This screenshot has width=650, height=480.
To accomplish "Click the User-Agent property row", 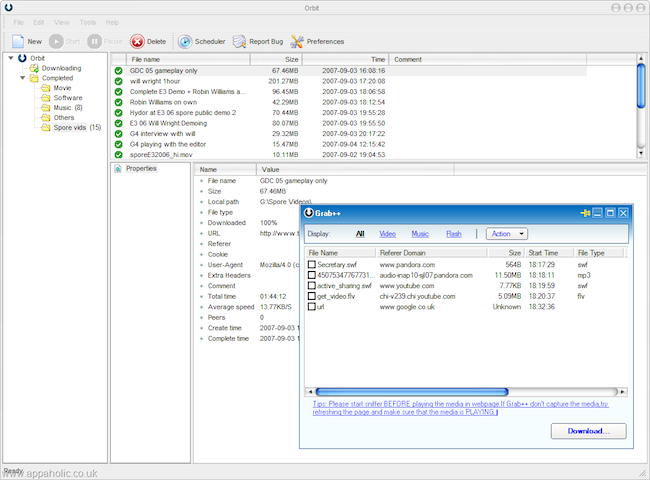I will click(x=248, y=265).
